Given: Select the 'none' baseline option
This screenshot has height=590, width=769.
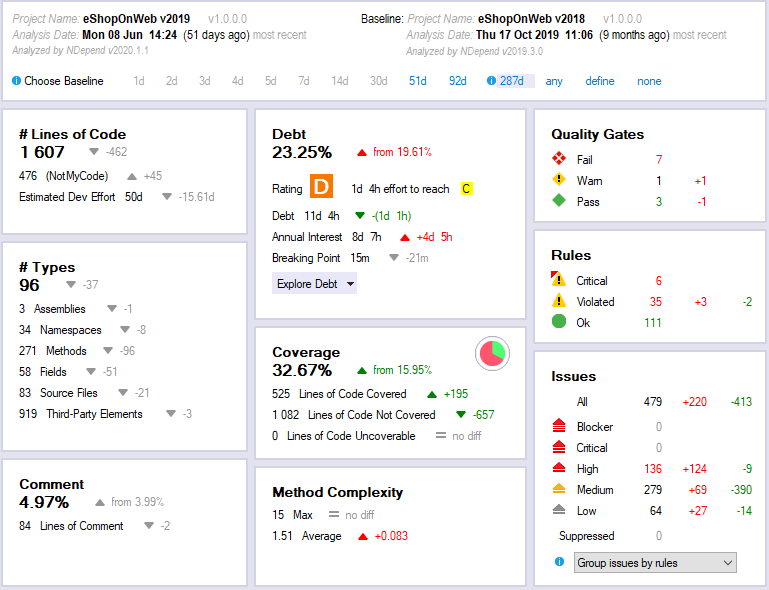Looking at the screenshot, I should point(649,81).
